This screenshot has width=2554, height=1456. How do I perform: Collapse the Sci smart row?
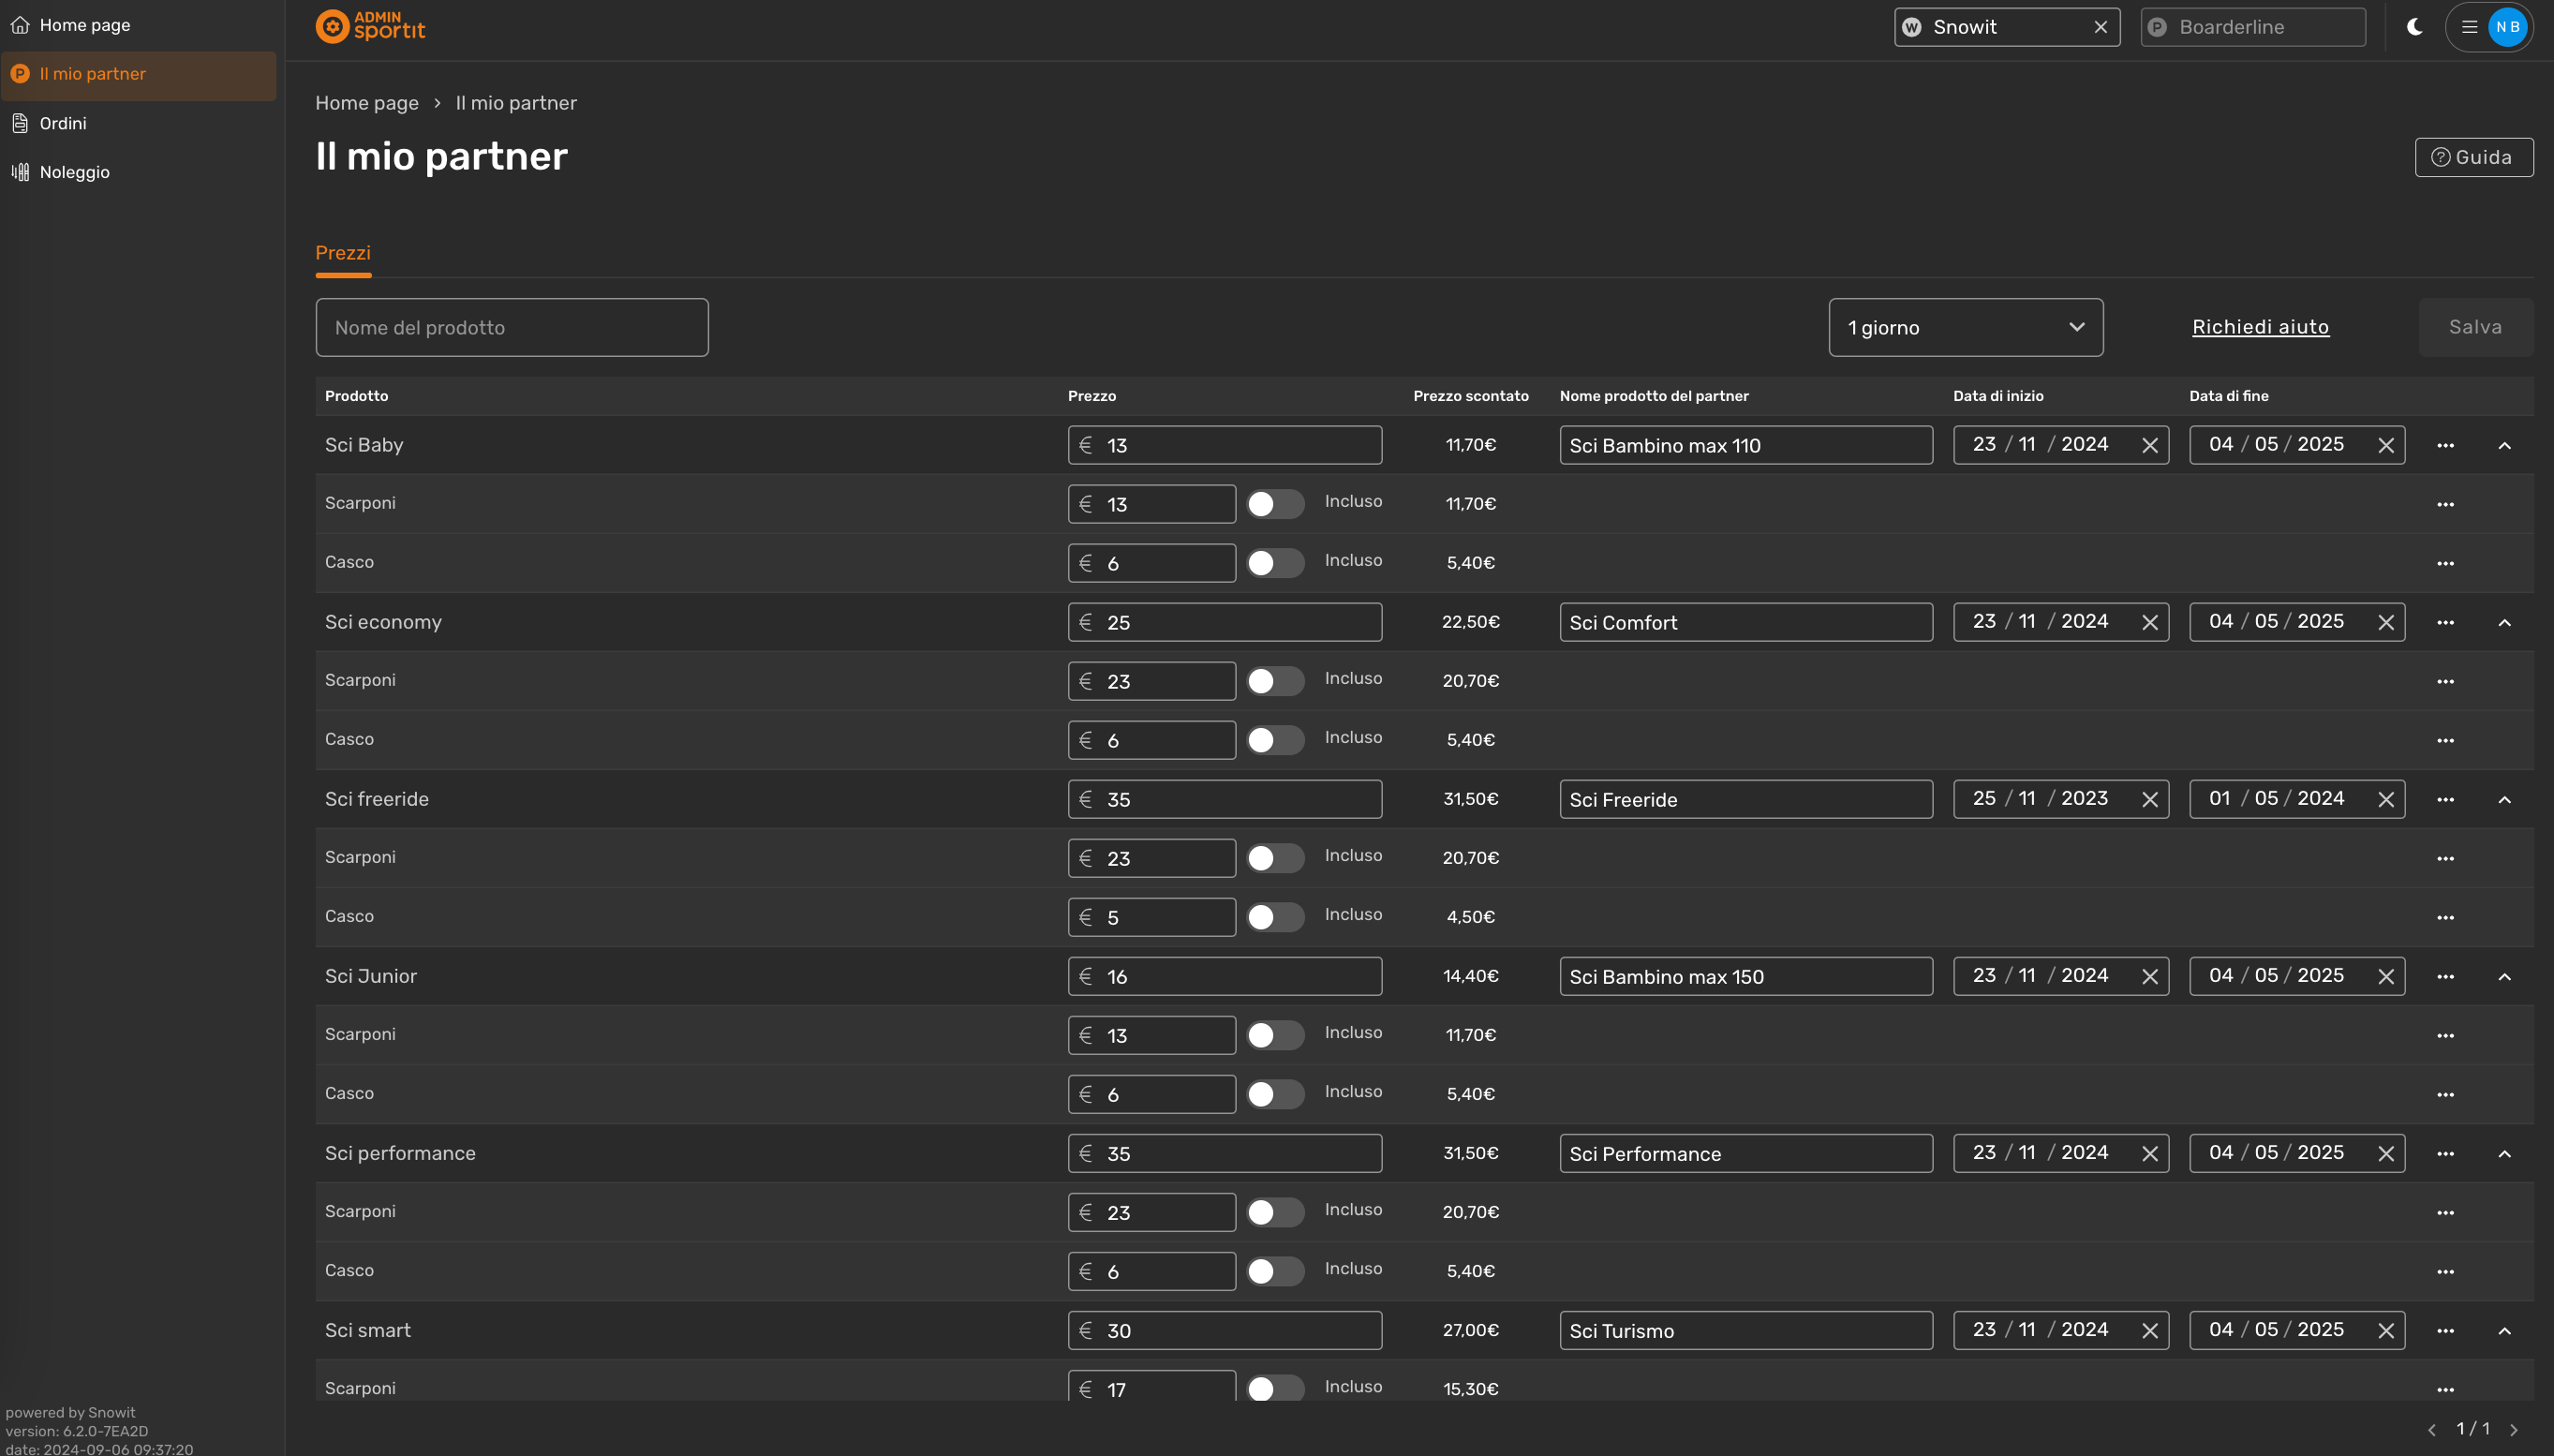(2504, 1331)
